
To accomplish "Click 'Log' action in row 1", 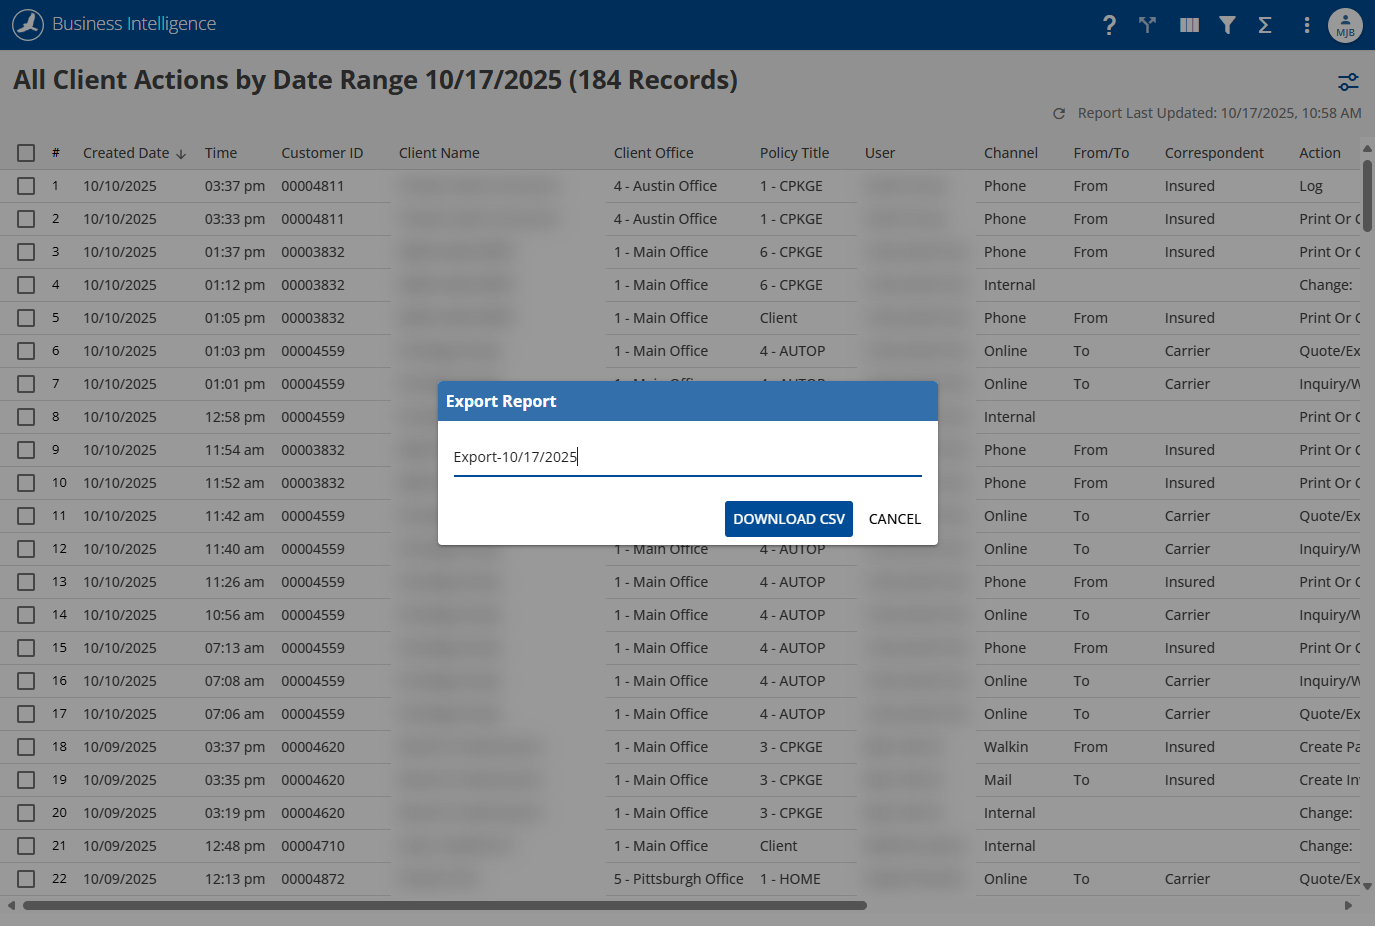I will [1311, 186].
